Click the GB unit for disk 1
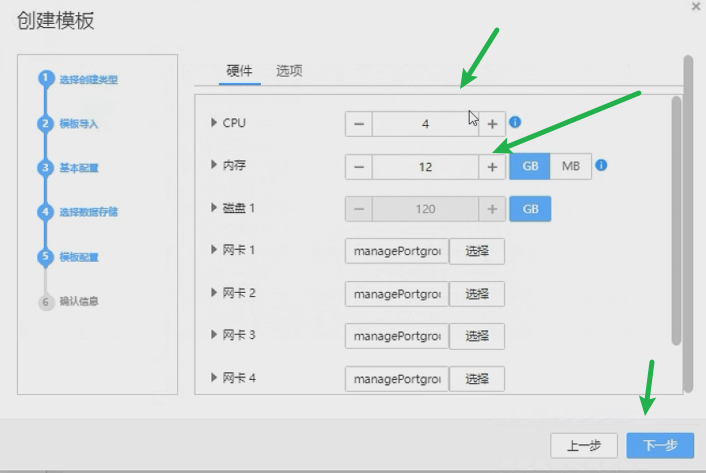Screen dimensions: 706x473 530,209
